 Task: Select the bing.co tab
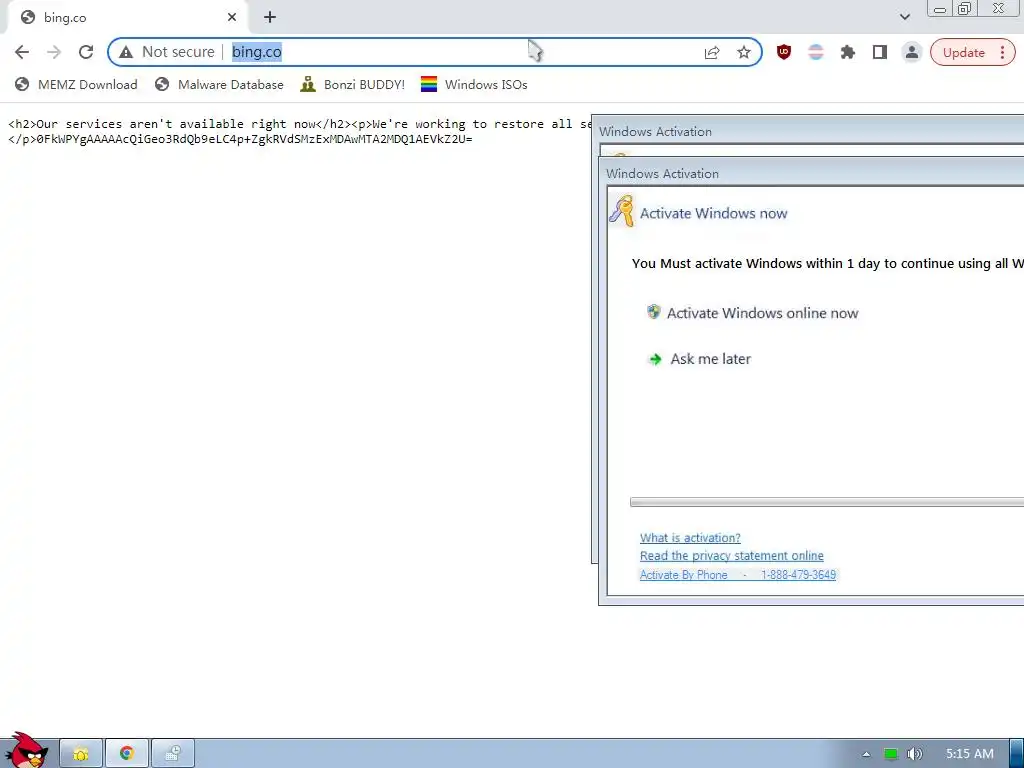click(127, 18)
